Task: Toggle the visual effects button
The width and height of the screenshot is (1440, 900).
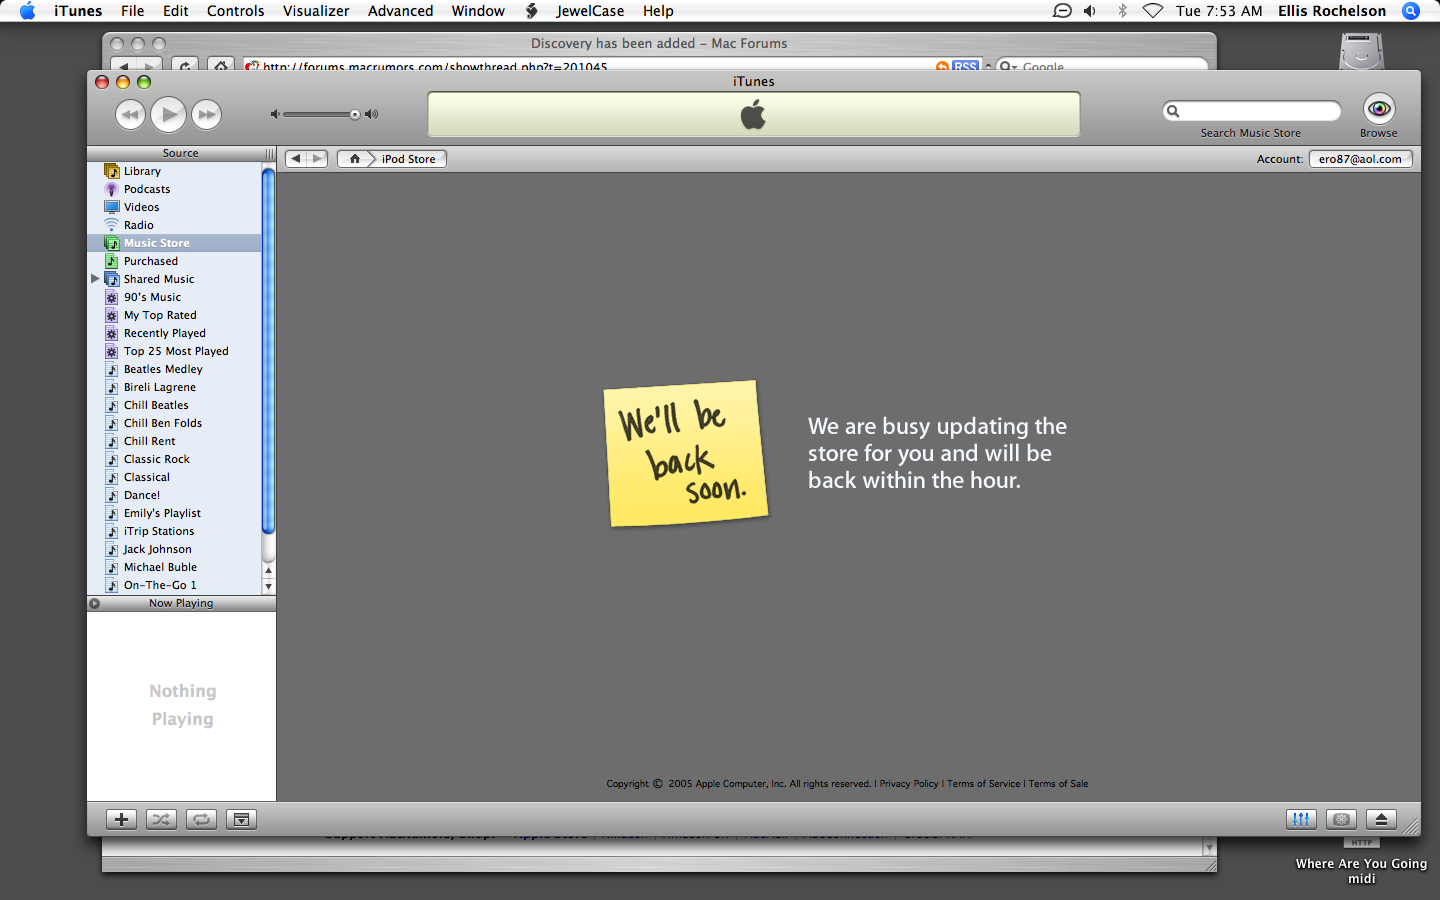Action: tap(1341, 819)
